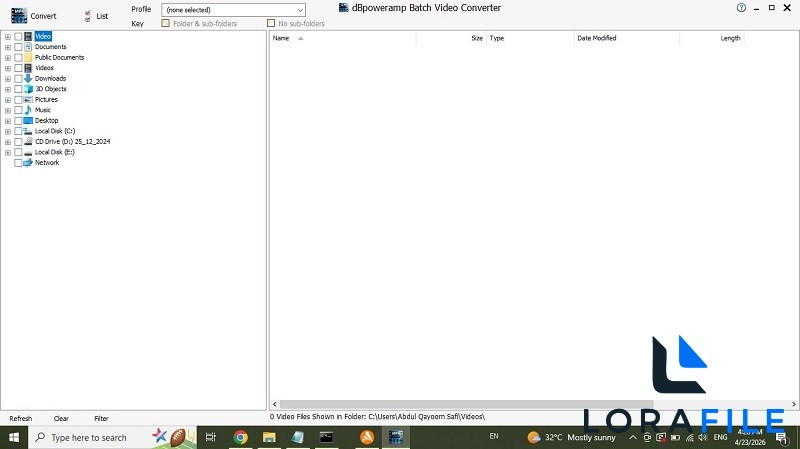Click the Refresh button
Image resolution: width=800 pixels, height=449 pixels.
point(20,418)
